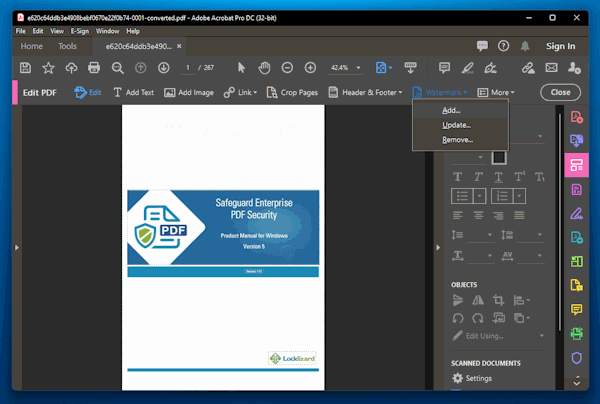Screen dimensions: 600x404
Task: Expand the Link dropdown
Action: 255,93
